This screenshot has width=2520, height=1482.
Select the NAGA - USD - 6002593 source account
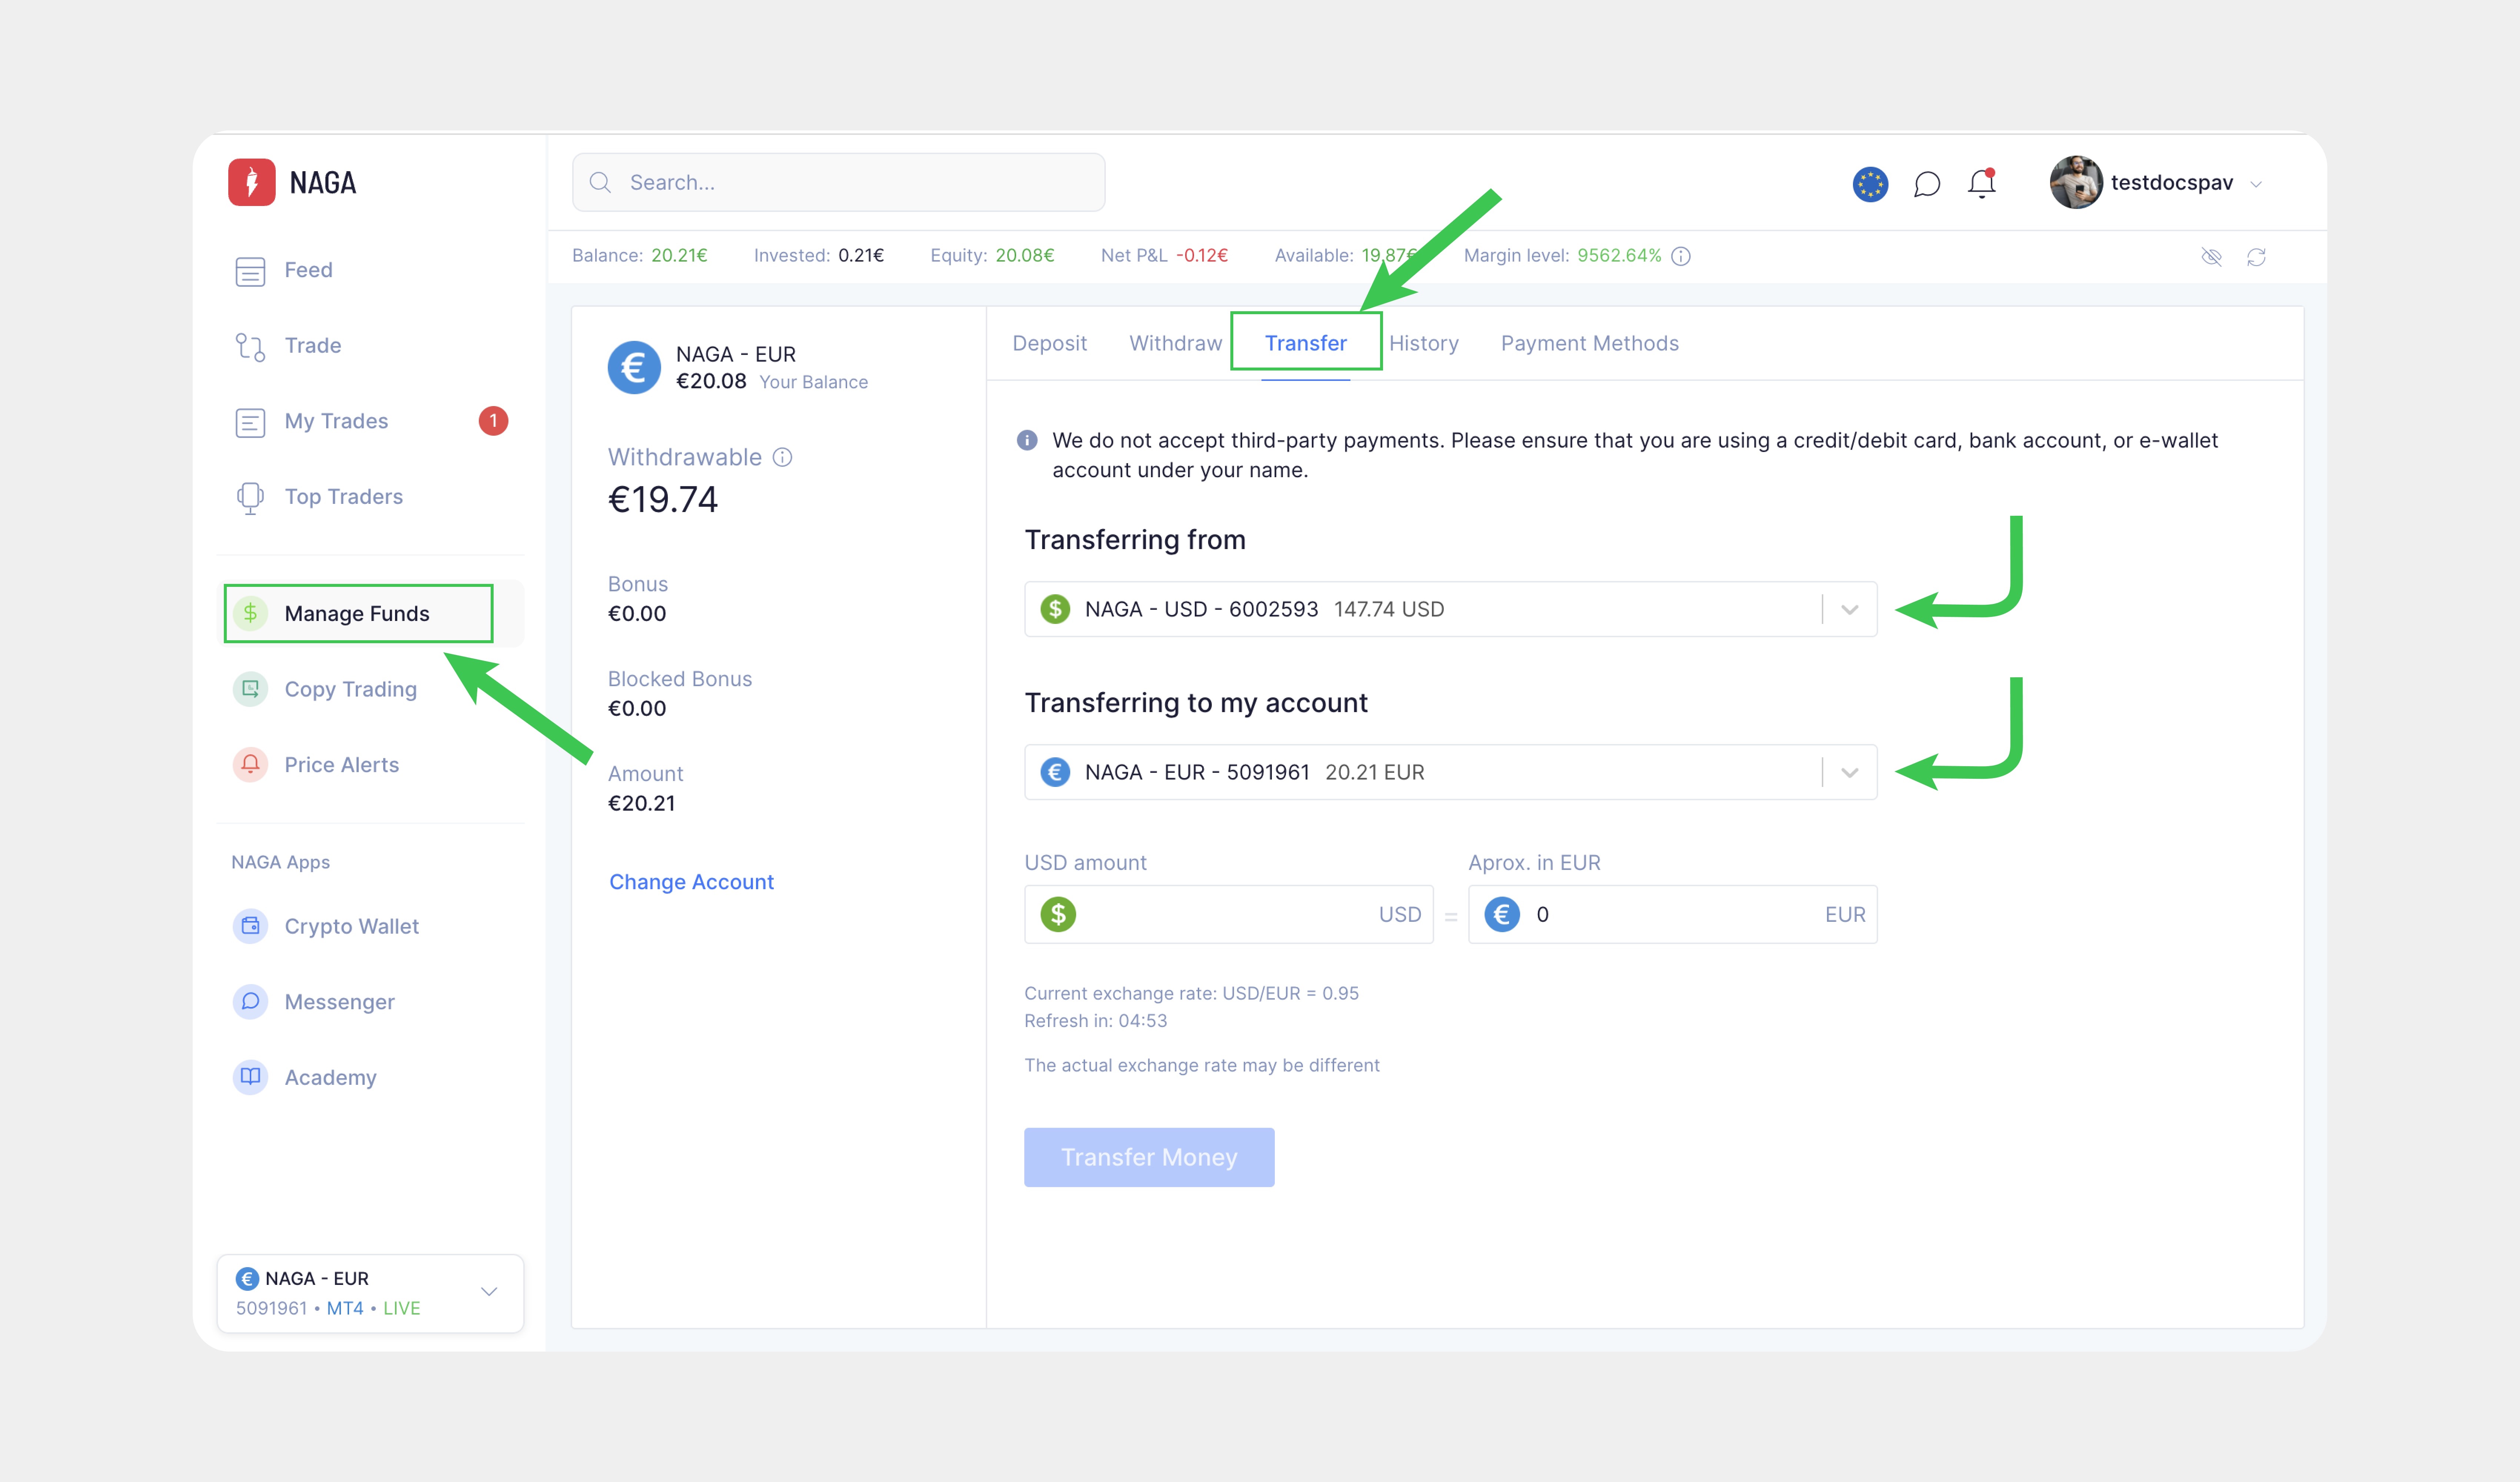(x=1450, y=609)
